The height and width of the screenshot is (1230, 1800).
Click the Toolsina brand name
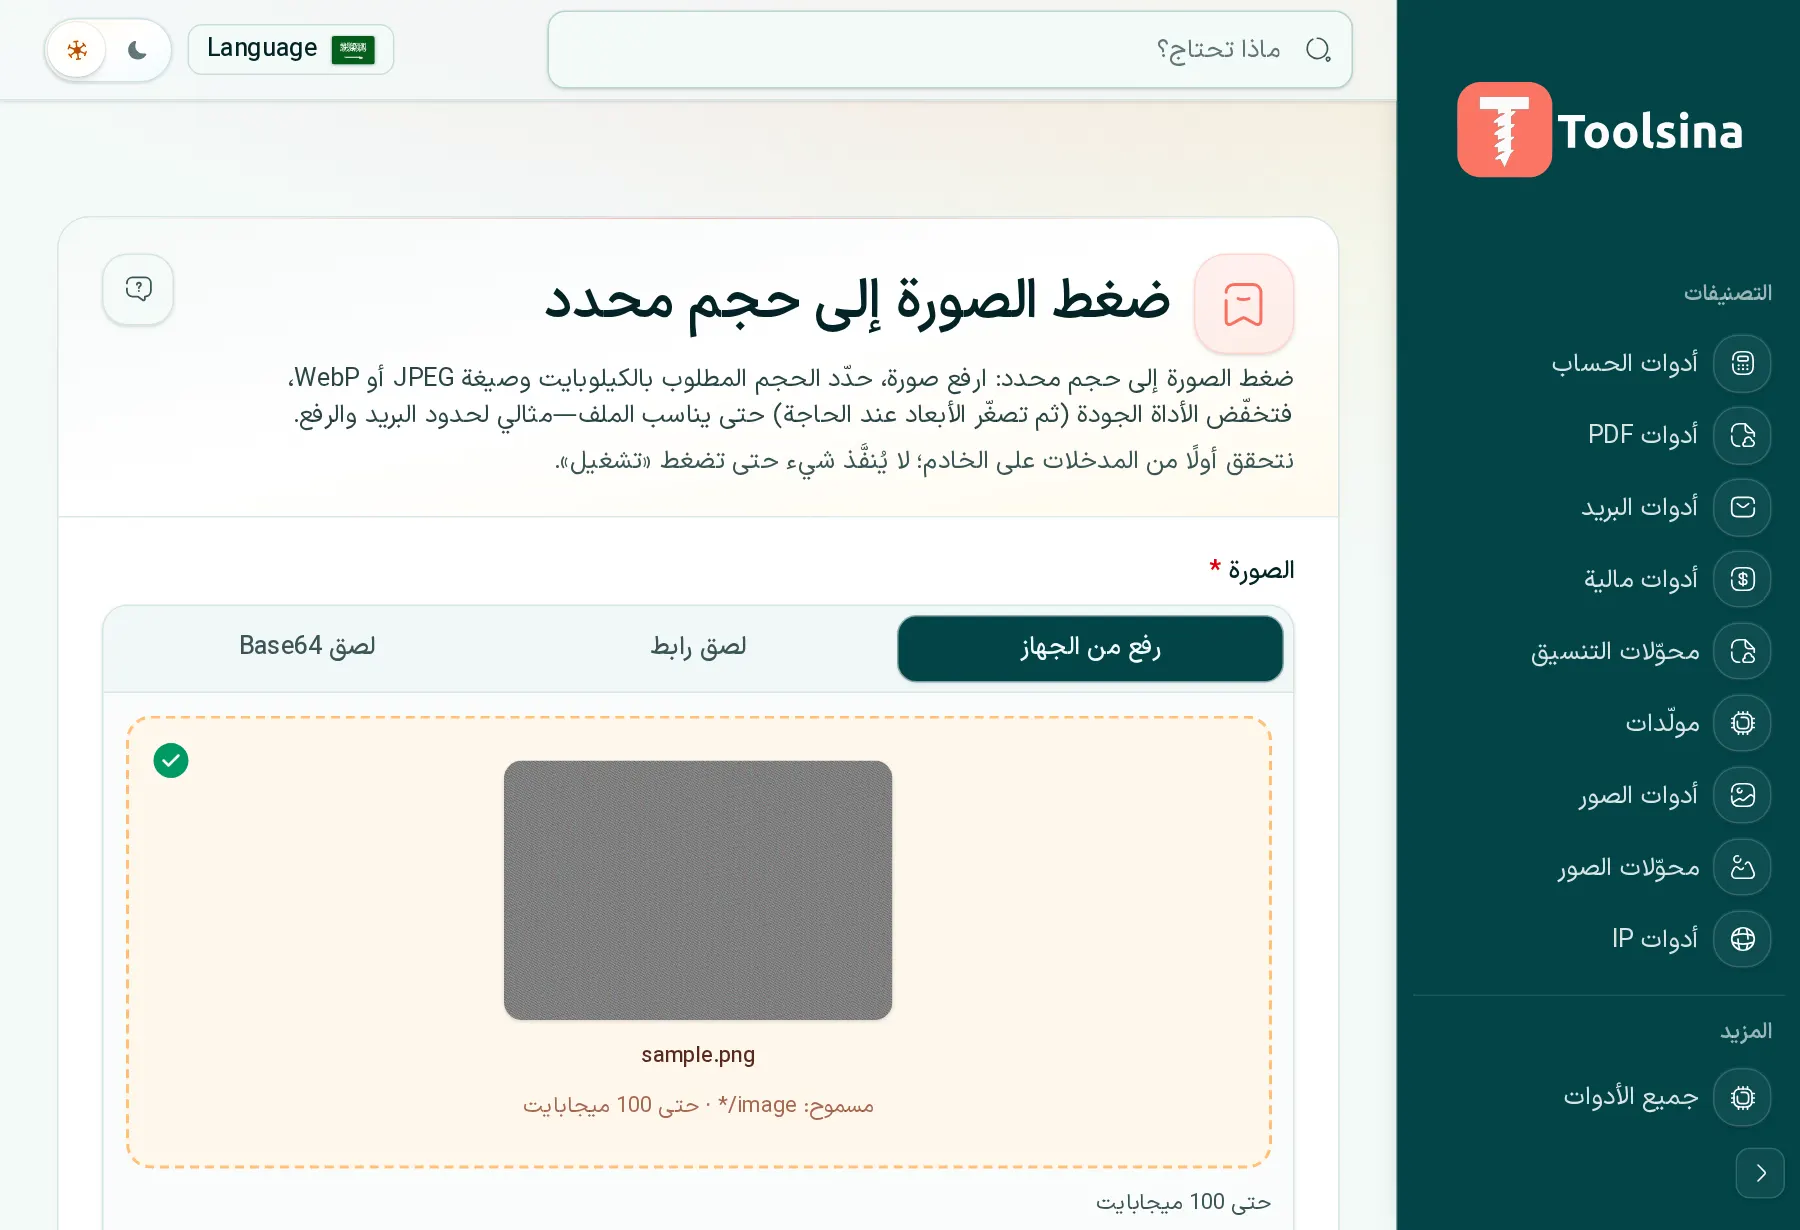click(x=1650, y=131)
